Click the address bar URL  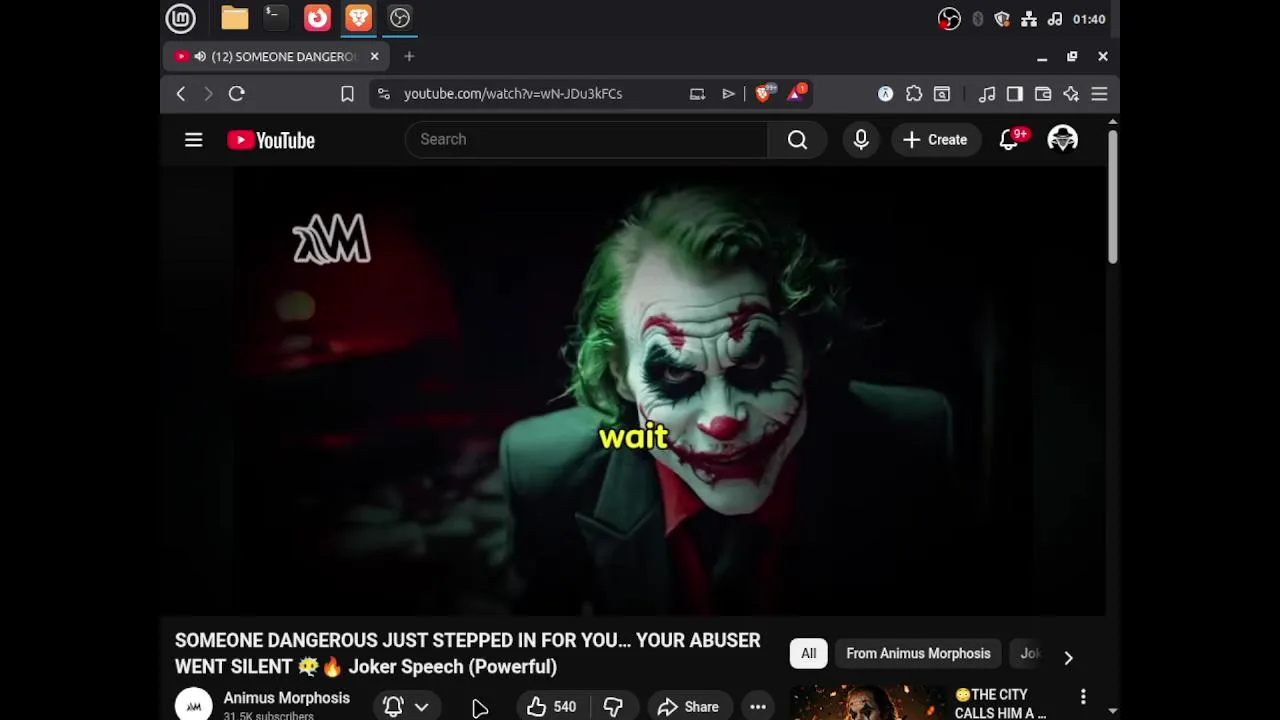[513, 93]
